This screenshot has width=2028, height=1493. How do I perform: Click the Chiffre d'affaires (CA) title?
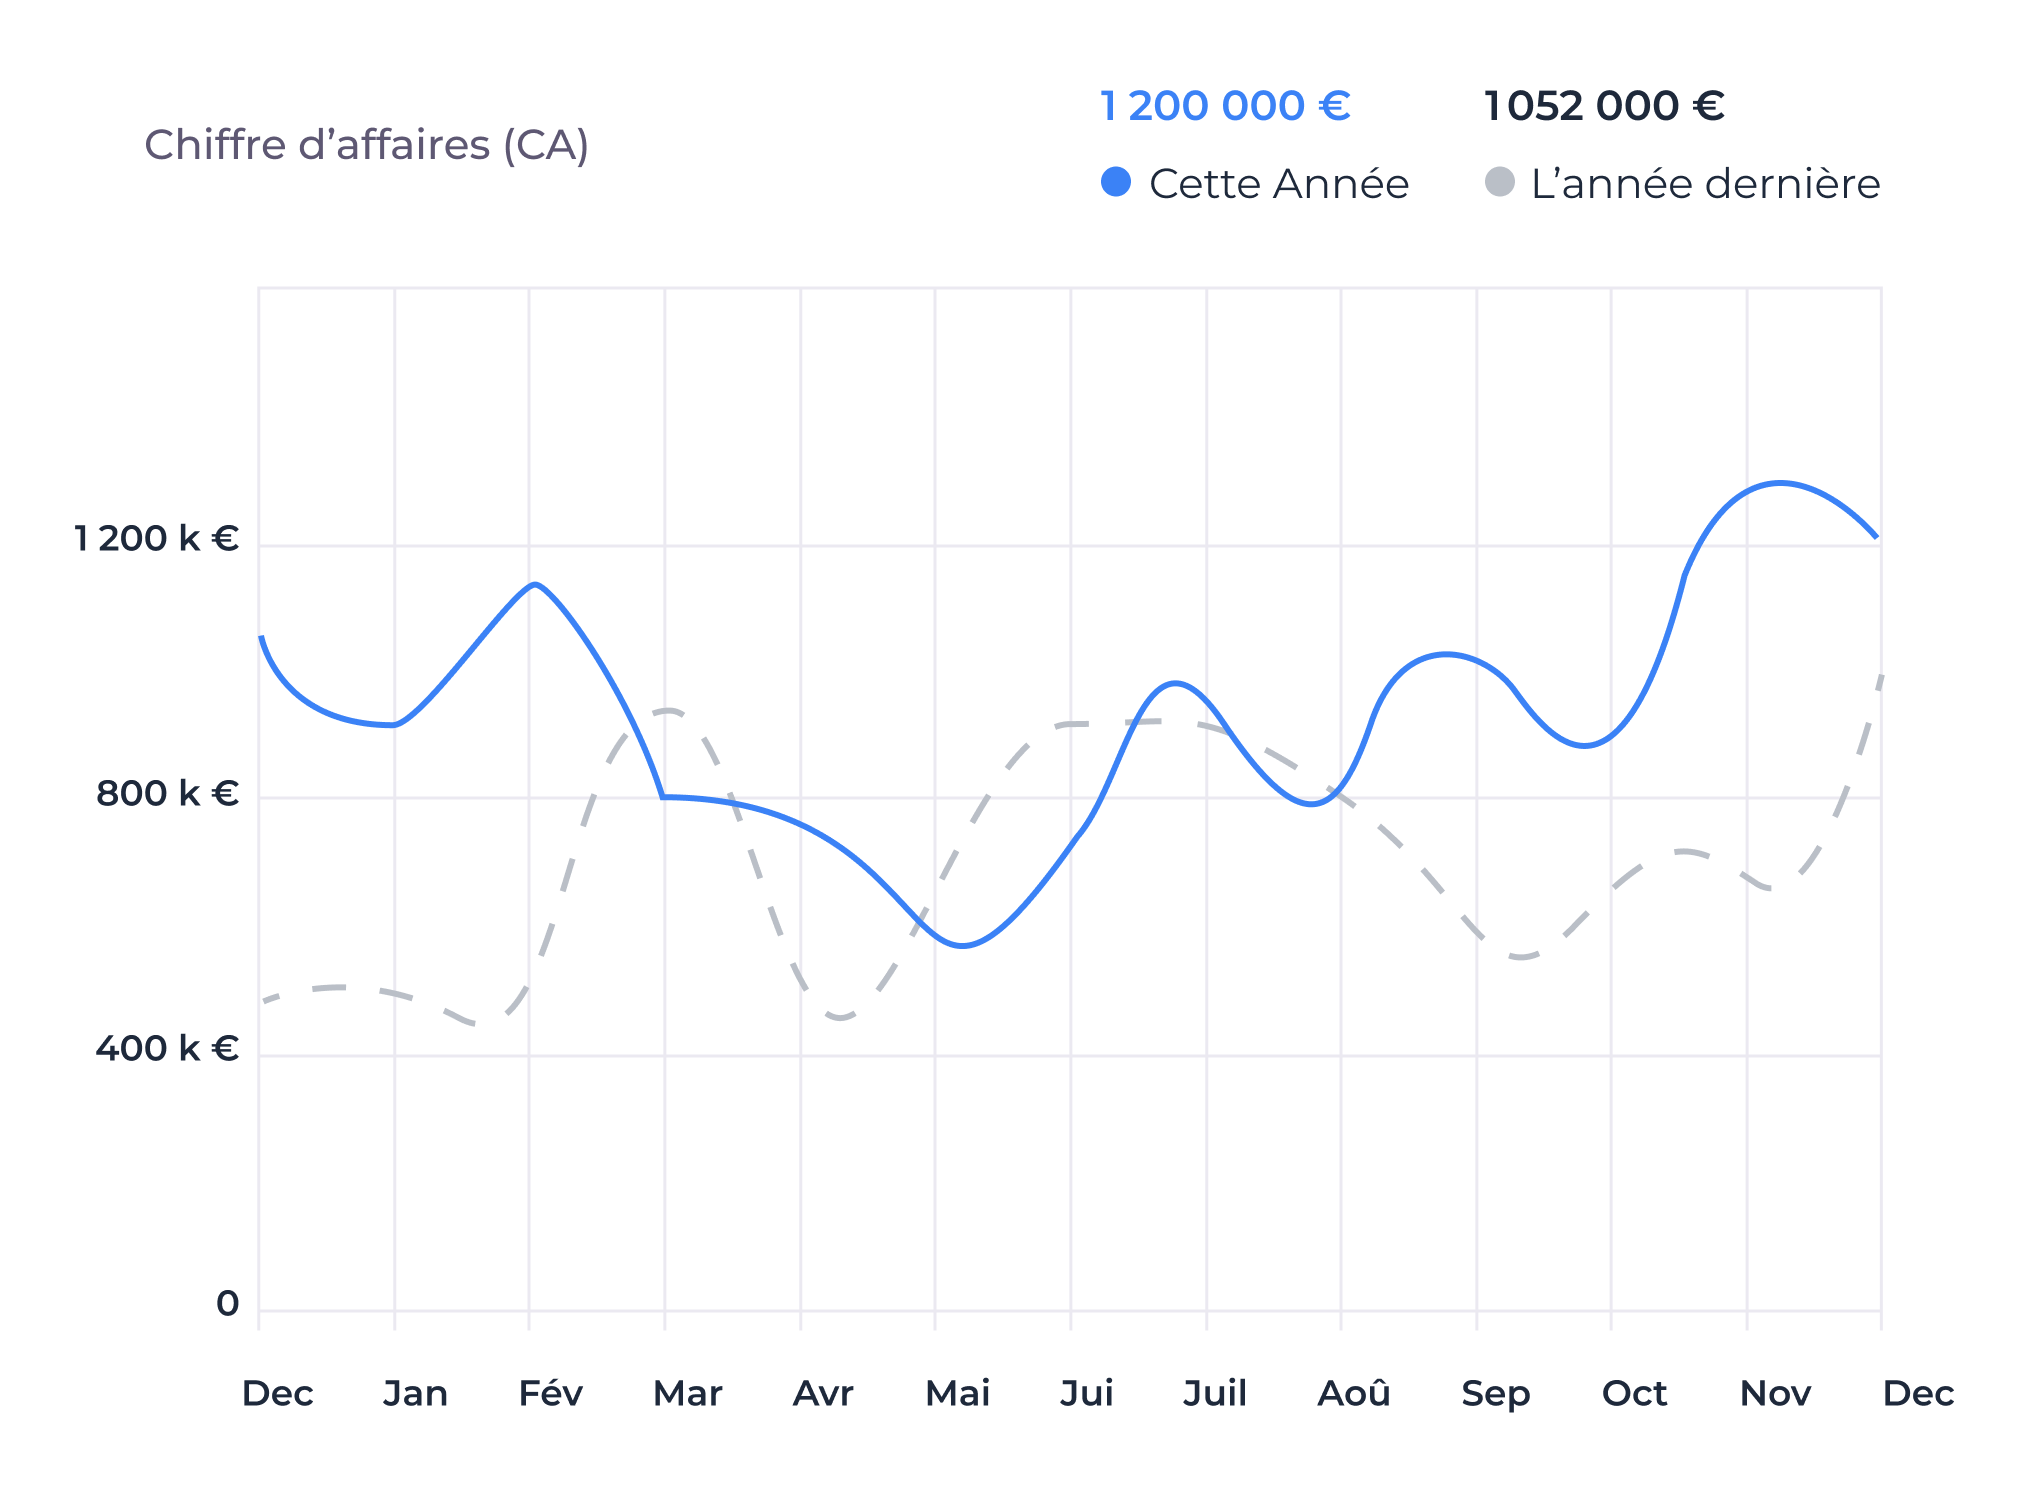[x=366, y=145]
